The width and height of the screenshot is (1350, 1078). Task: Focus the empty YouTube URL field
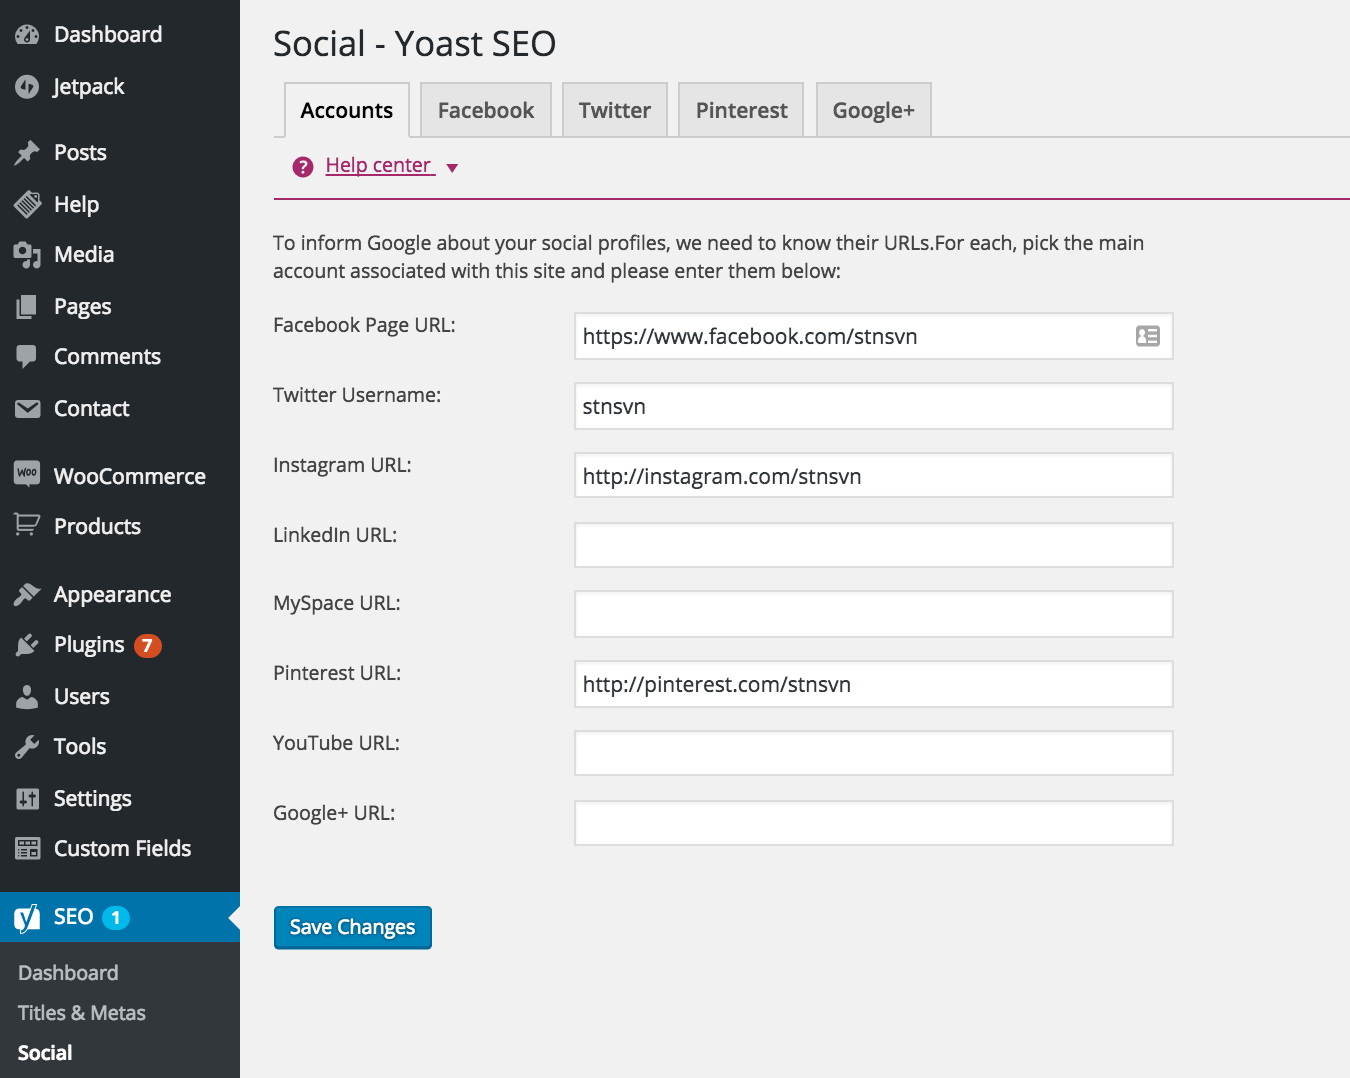[874, 753]
